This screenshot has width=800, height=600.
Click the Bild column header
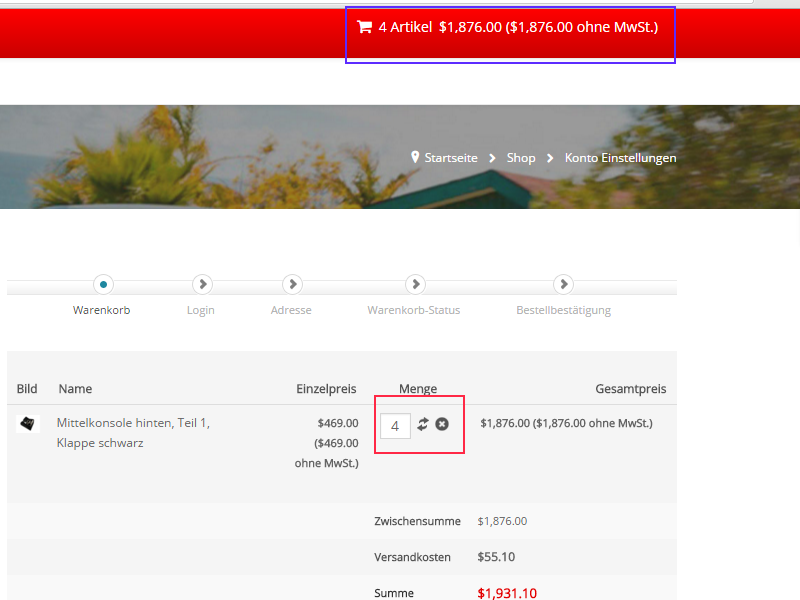coord(27,389)
